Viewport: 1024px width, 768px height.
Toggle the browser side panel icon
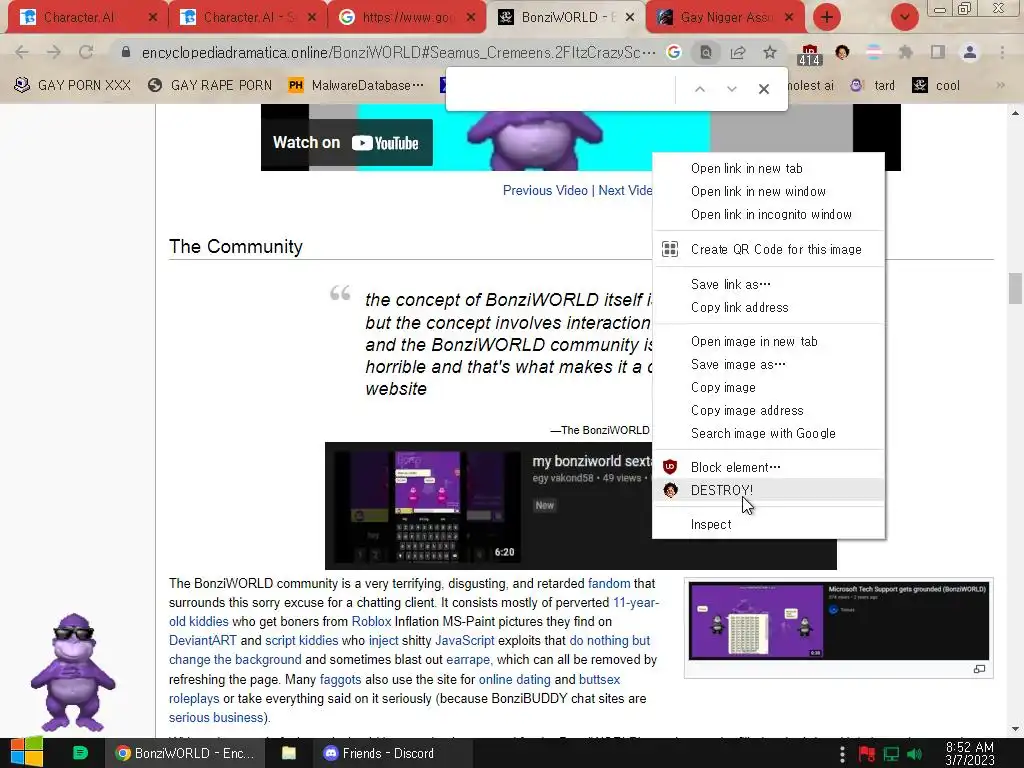point(938,52)
